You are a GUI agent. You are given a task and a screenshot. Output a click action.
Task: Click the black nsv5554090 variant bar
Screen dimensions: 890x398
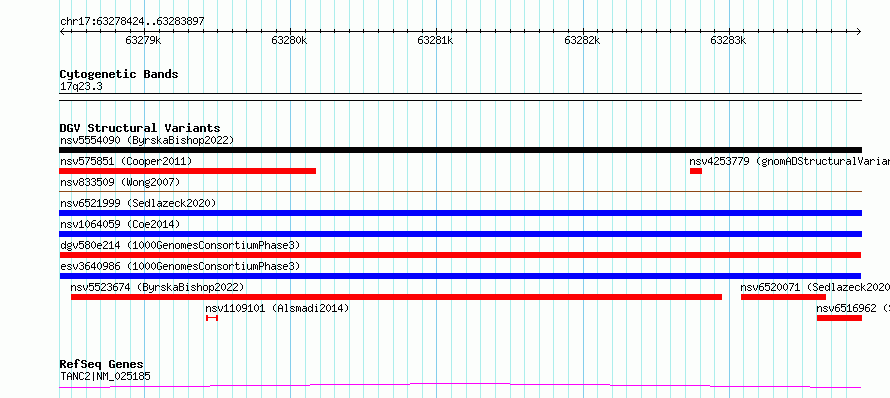[460, 150]
